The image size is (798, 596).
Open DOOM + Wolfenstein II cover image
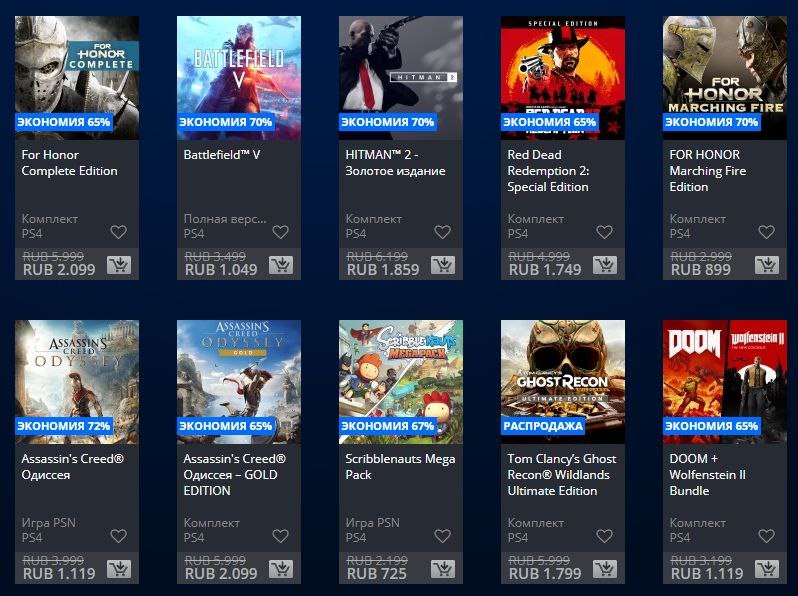725,382
